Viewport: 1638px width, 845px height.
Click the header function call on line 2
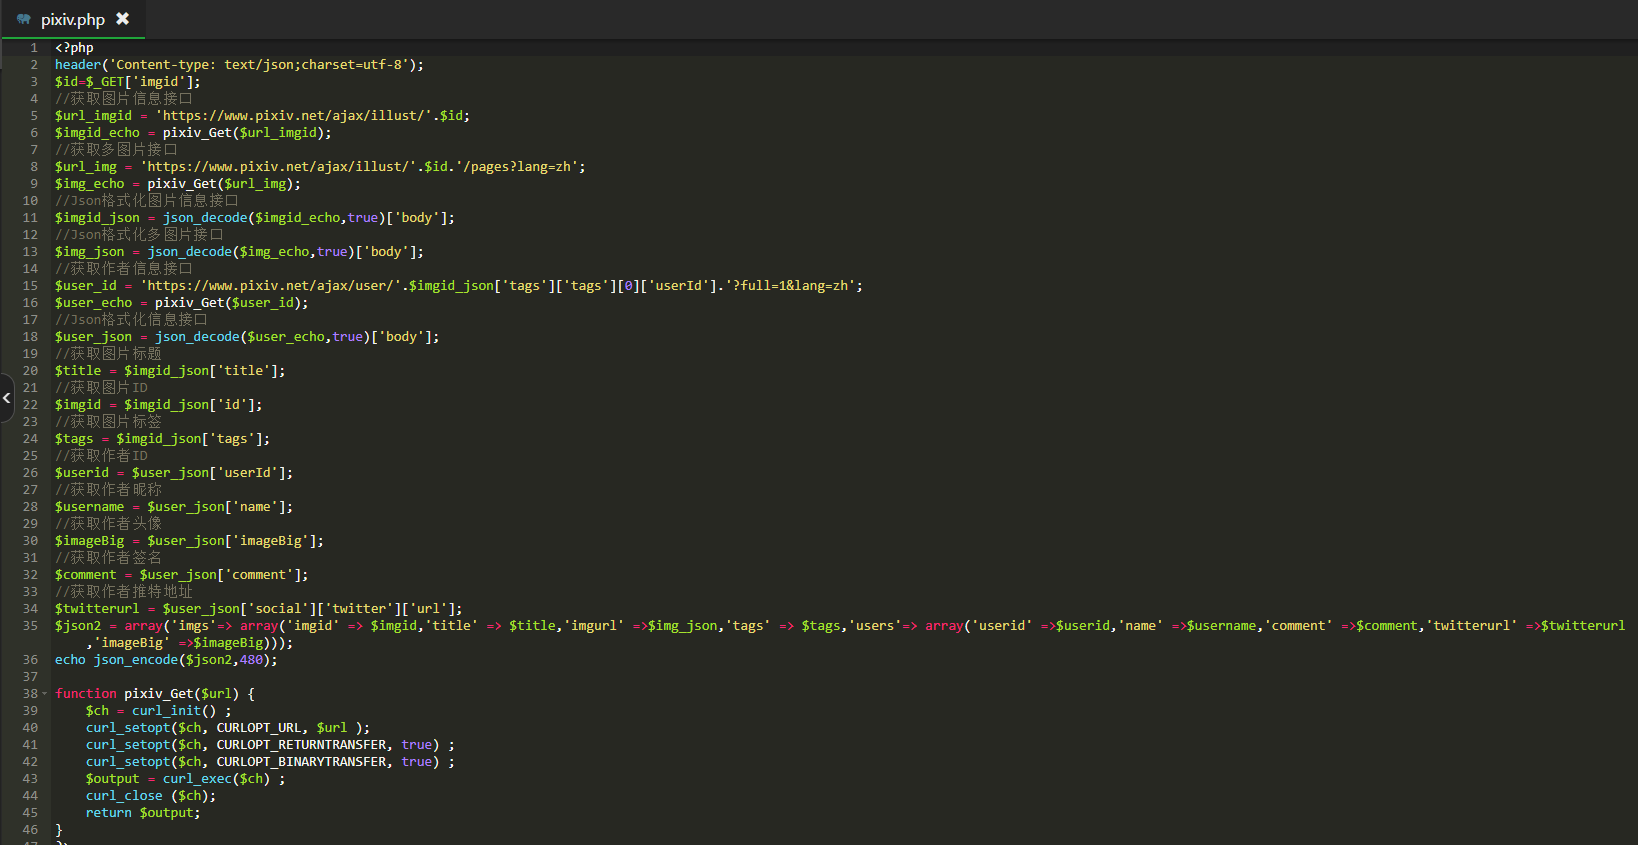click(x=78, y=65)
